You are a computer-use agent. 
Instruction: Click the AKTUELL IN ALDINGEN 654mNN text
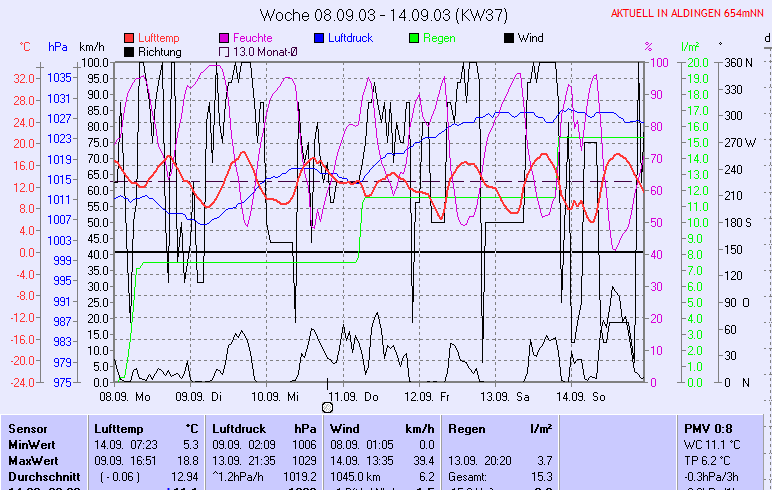point(689,14)
